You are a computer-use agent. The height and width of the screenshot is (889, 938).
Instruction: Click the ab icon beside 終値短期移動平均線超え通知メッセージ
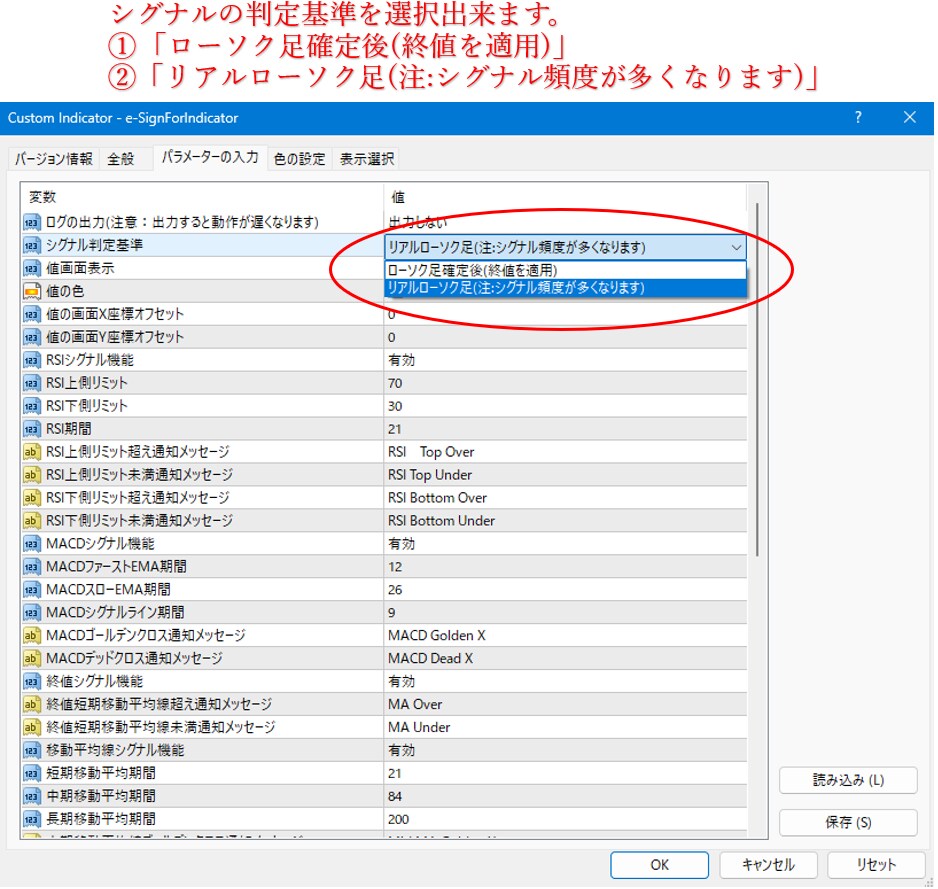(31, 704)
